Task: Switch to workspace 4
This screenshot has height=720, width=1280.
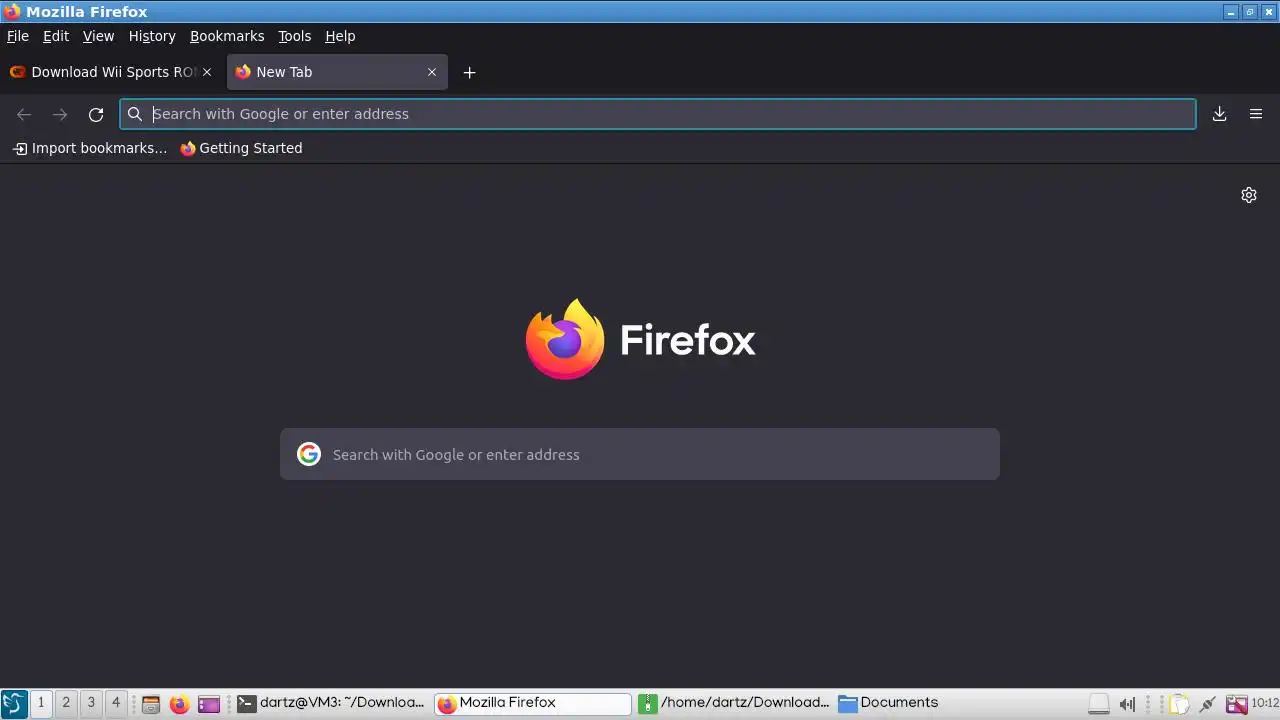Action: pyautogui.click(x=116, y=703)
